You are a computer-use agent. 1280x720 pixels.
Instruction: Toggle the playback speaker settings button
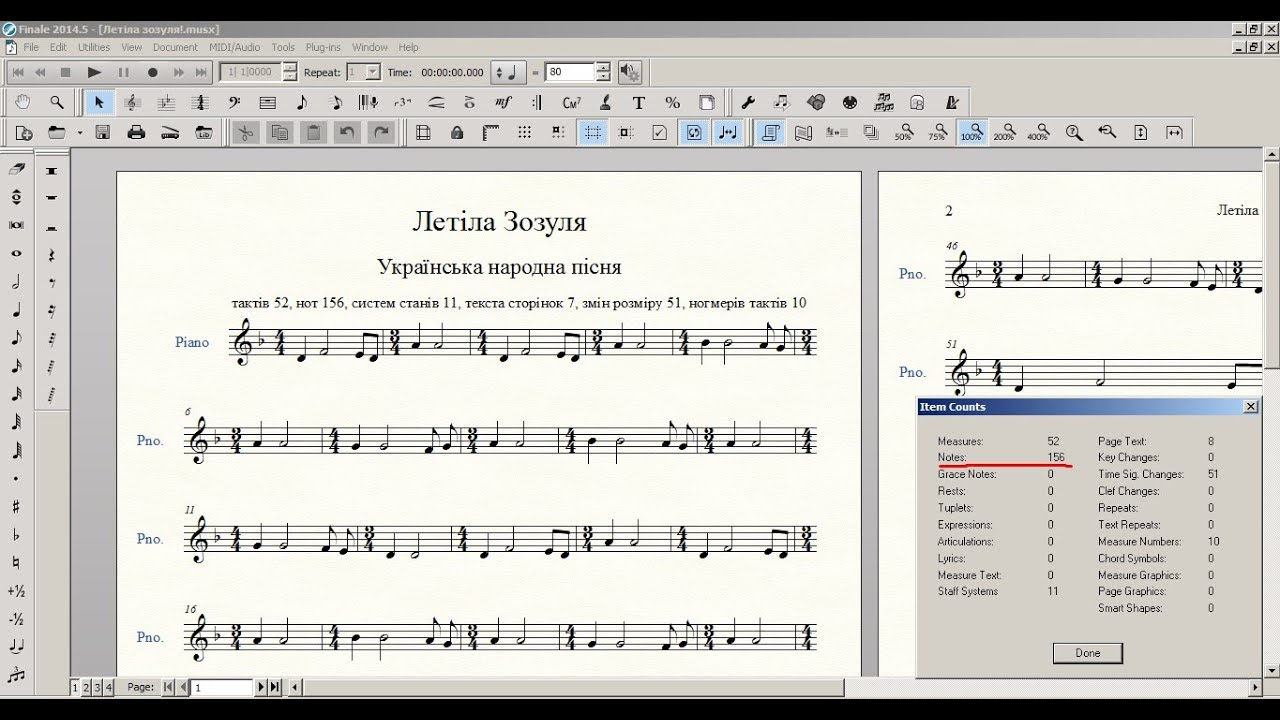[630, 72]
